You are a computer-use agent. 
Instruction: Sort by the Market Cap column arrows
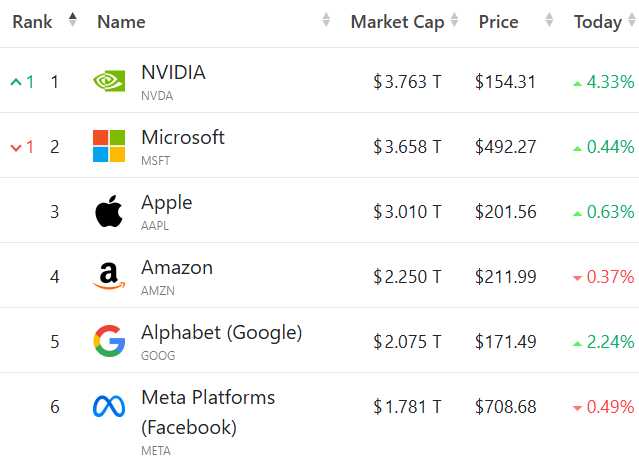454,20
